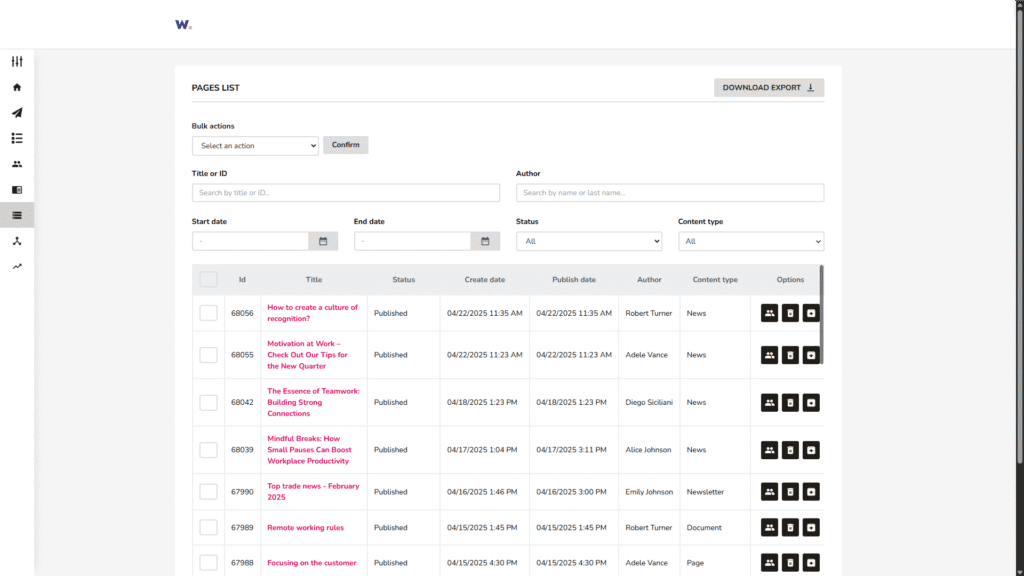Click trash icon for page 68039
Viewport: 1024px width, 576px height.
click(x=790, y=450)
